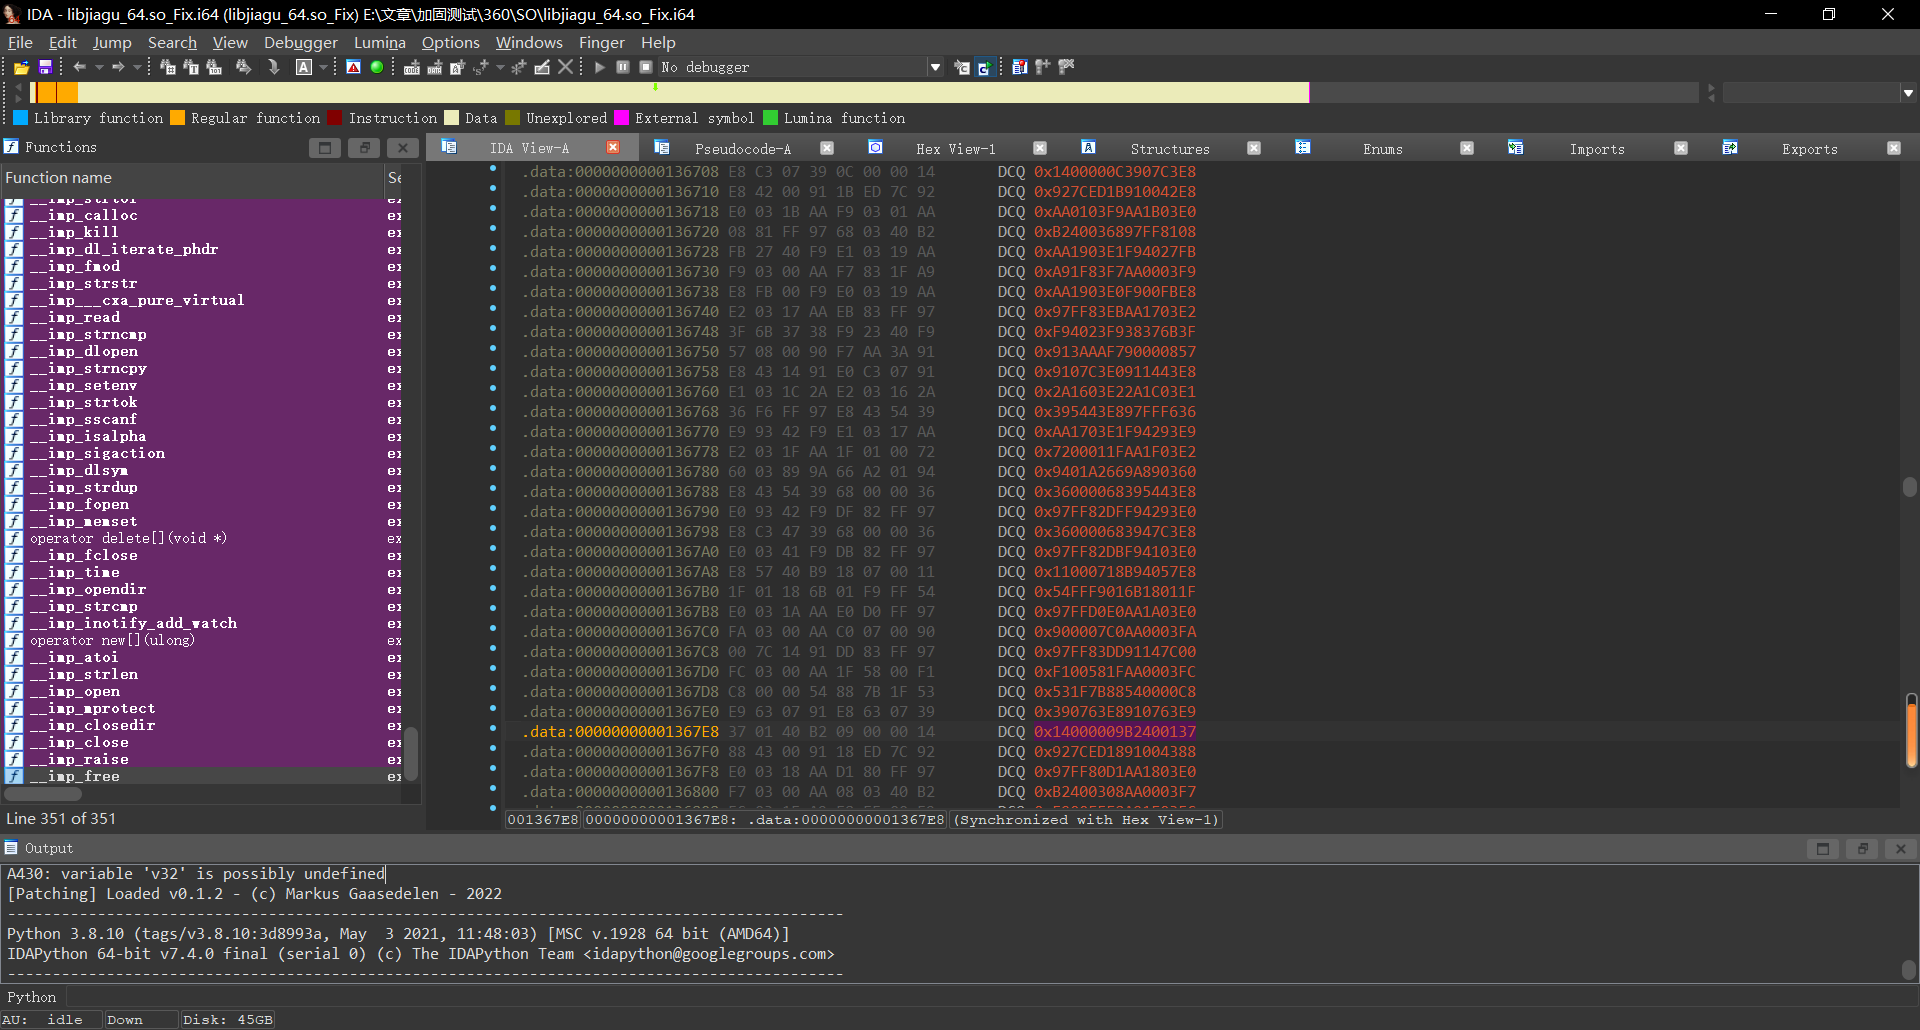Jump back with the left arrow icon

[x=80, y=67]
